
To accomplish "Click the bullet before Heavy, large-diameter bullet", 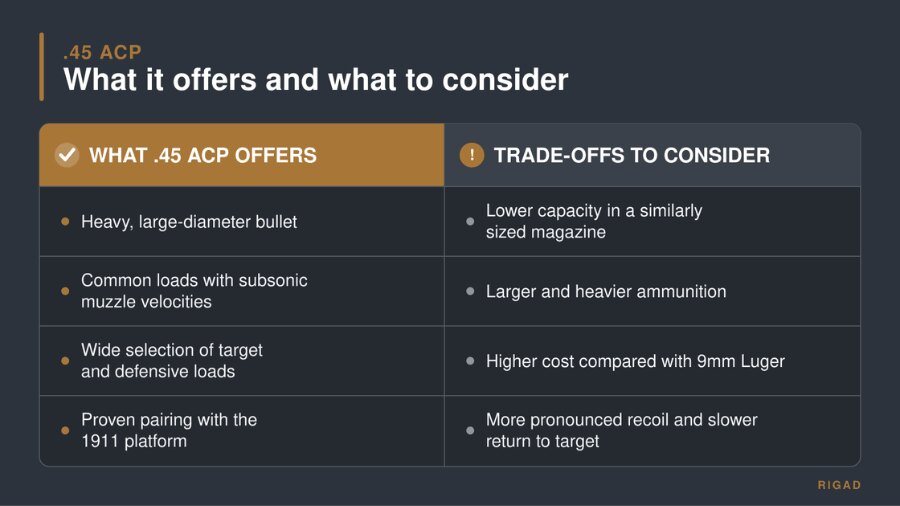I will click(x=65, y=221).
